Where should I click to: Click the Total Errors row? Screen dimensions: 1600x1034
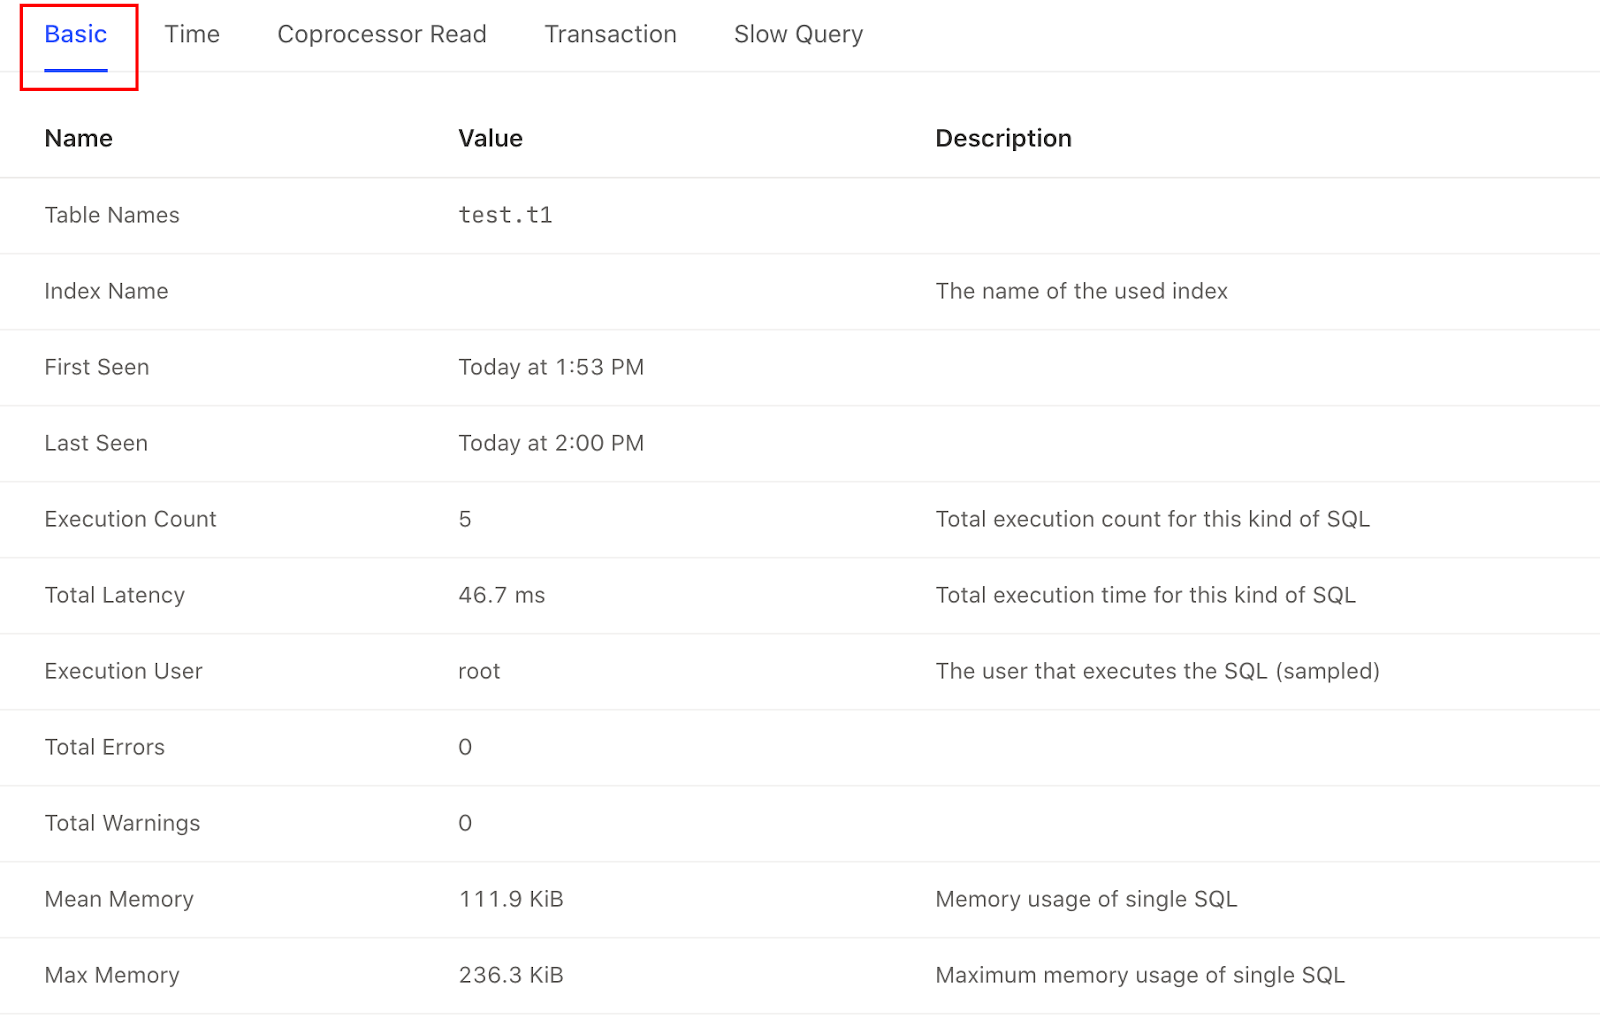tap(104, 747)
